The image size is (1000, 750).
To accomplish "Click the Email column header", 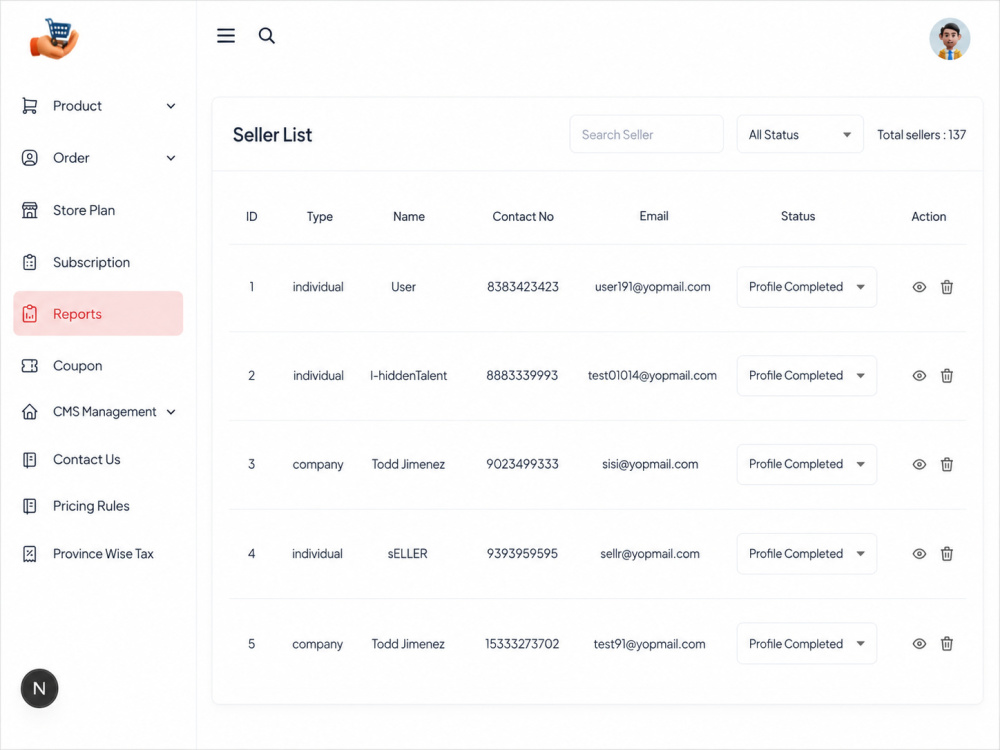I will coord(654,216).
